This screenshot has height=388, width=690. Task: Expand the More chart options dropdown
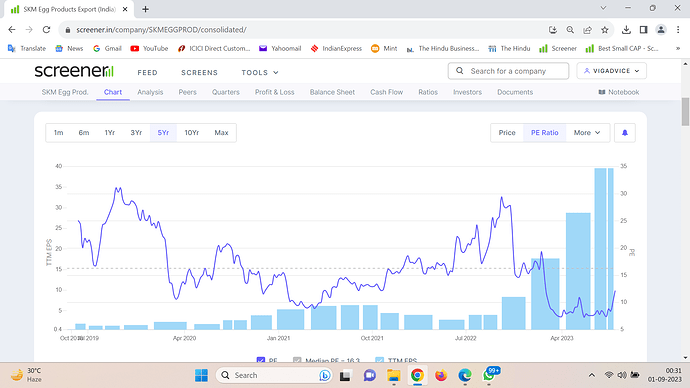pos(587,133)
